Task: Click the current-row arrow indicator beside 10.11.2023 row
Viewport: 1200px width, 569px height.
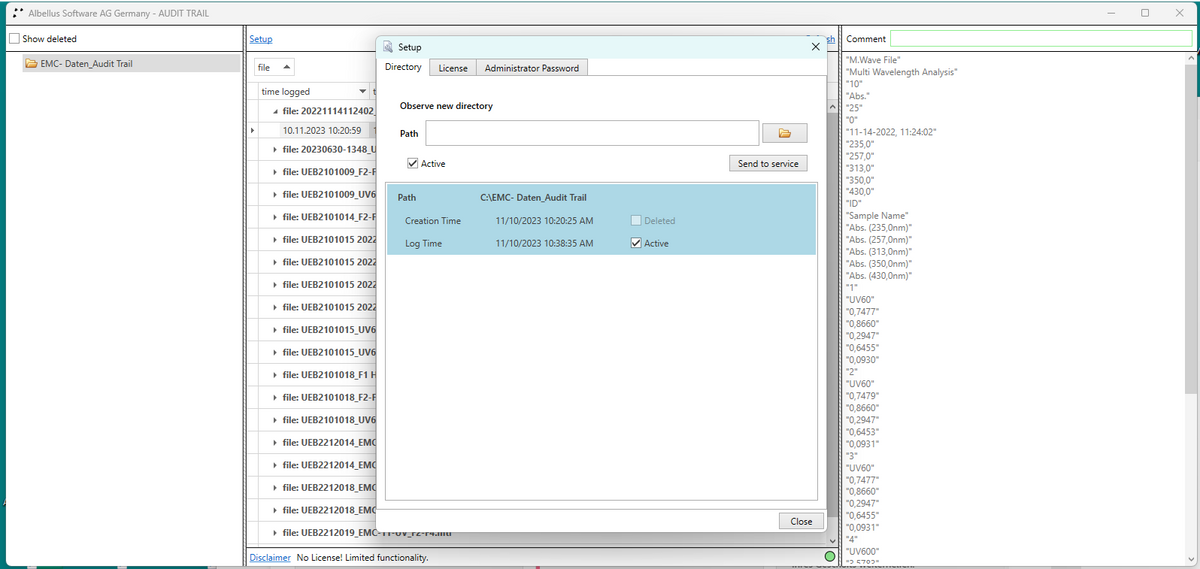Action: 252,130
